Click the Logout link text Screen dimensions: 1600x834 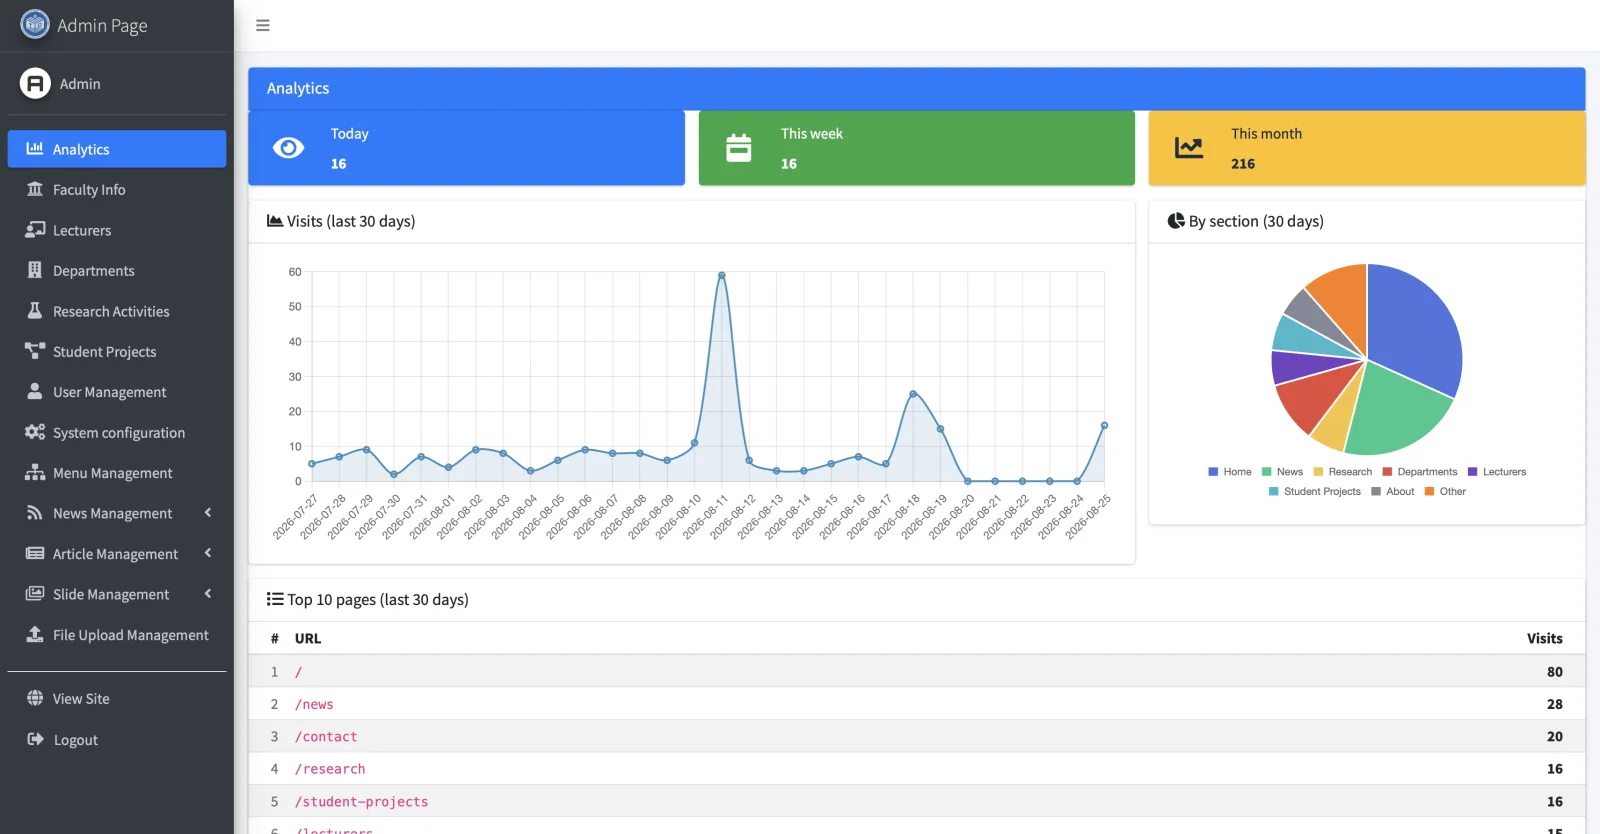pos(76,740)
